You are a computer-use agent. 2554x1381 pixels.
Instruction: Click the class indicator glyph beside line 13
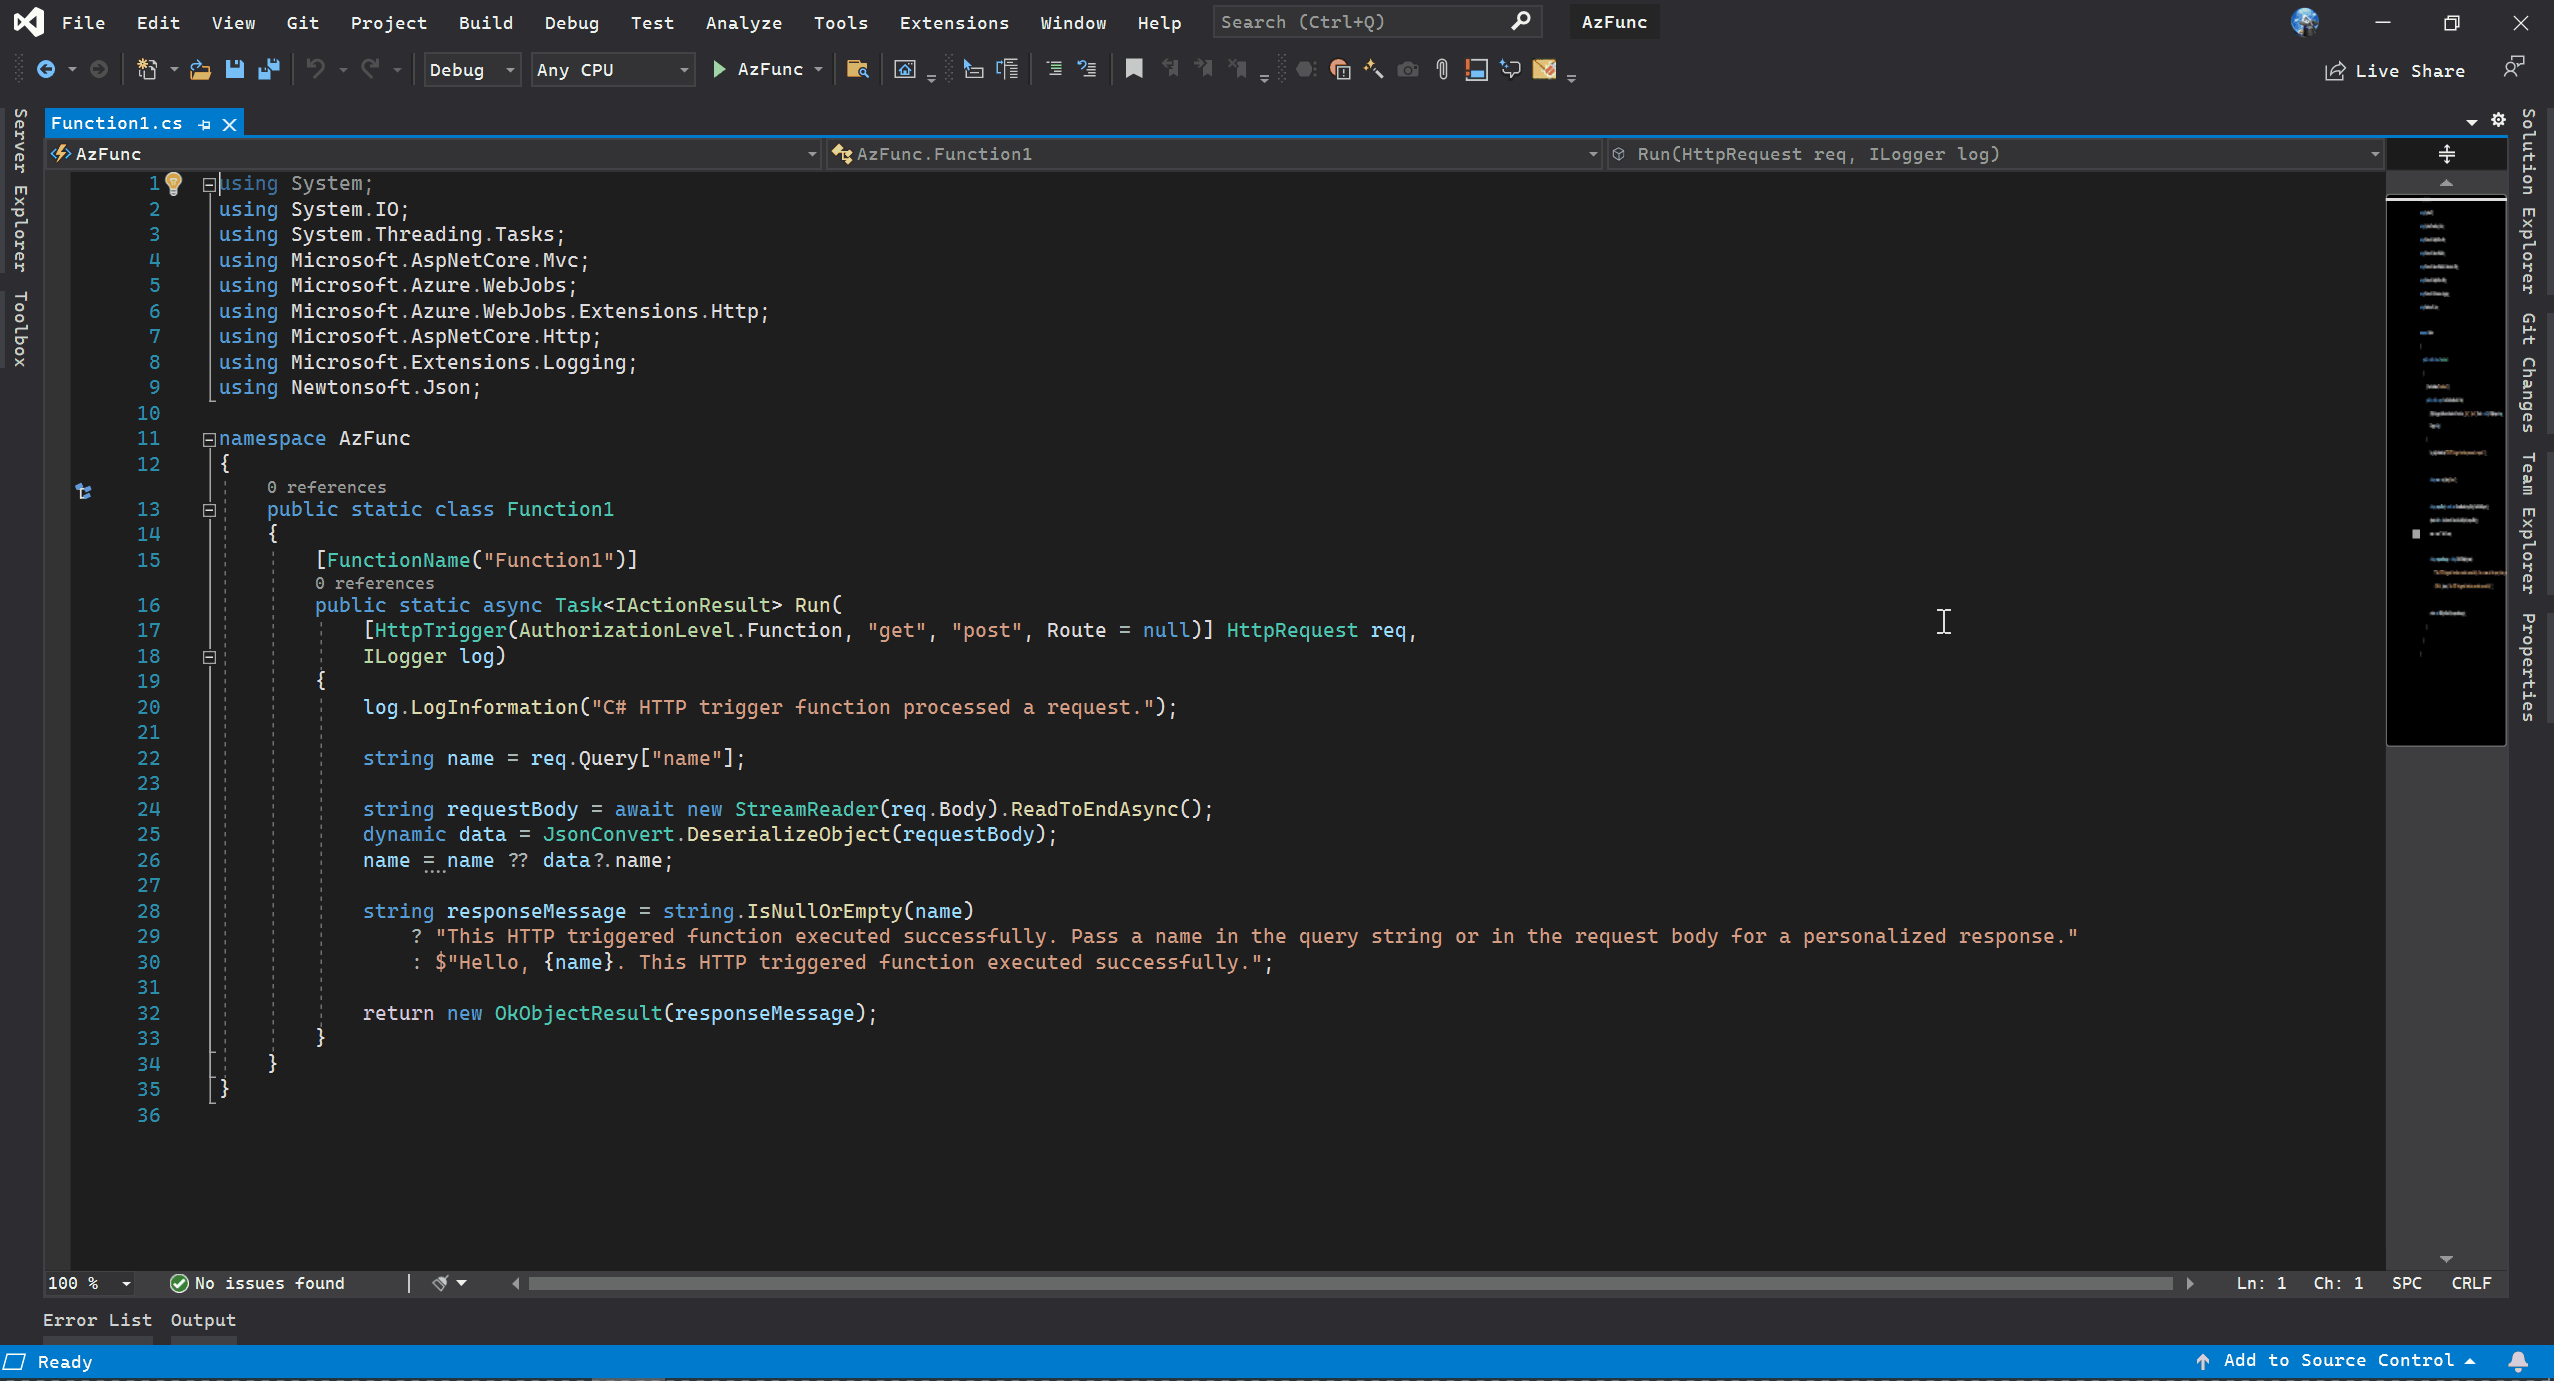pos(84,491)
